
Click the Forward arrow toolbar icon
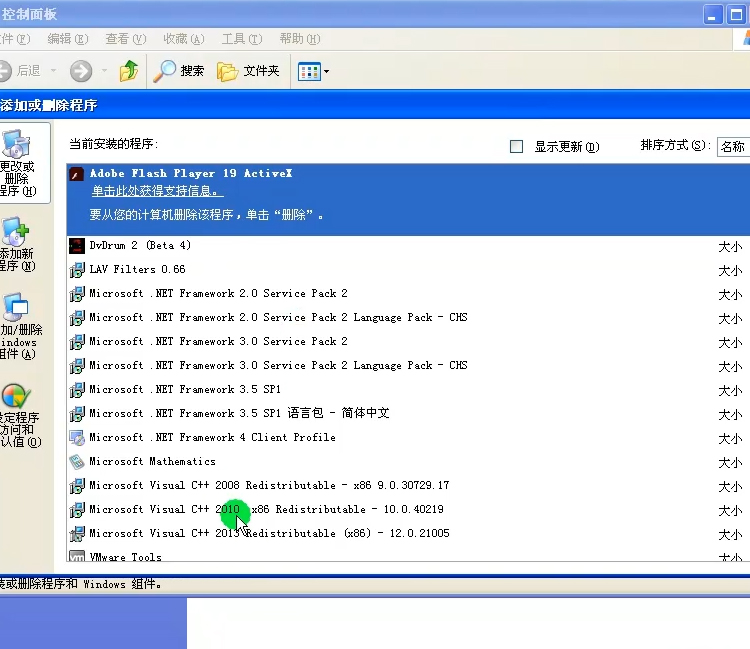pyautogui.click(x=81, y=71)
